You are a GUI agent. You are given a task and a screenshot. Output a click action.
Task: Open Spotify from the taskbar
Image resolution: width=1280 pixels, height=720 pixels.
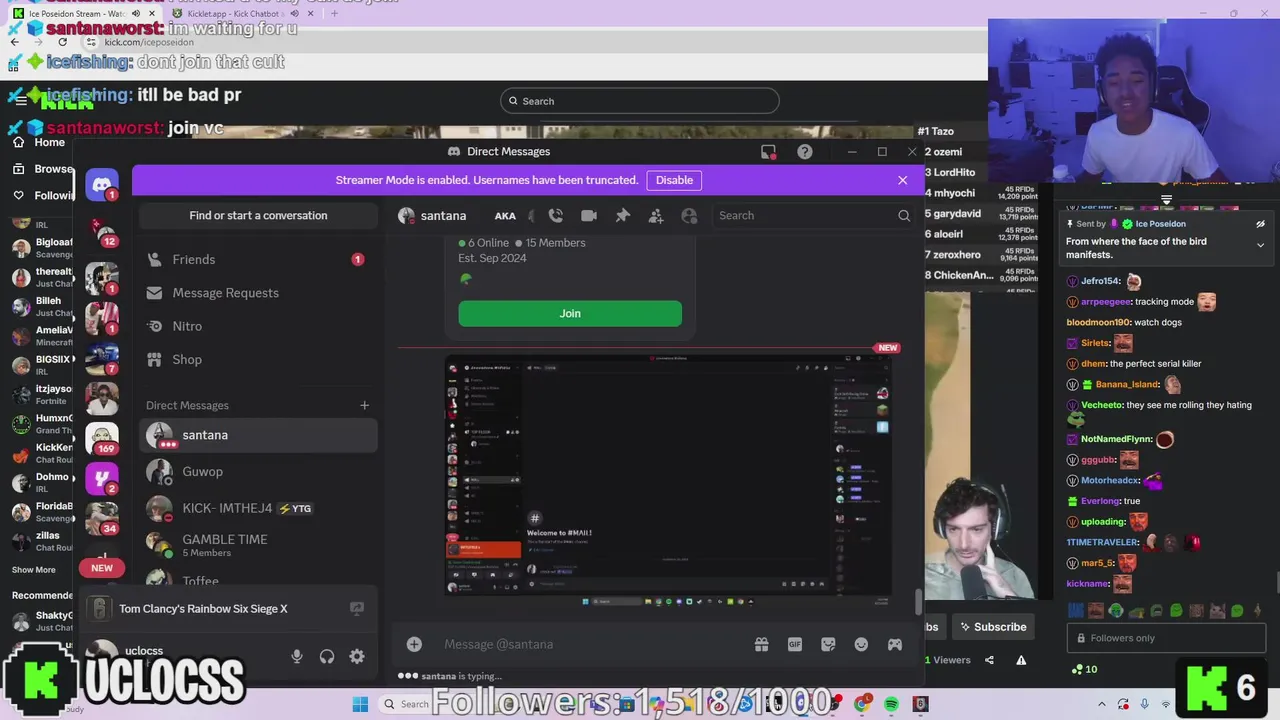pos(891,704)
